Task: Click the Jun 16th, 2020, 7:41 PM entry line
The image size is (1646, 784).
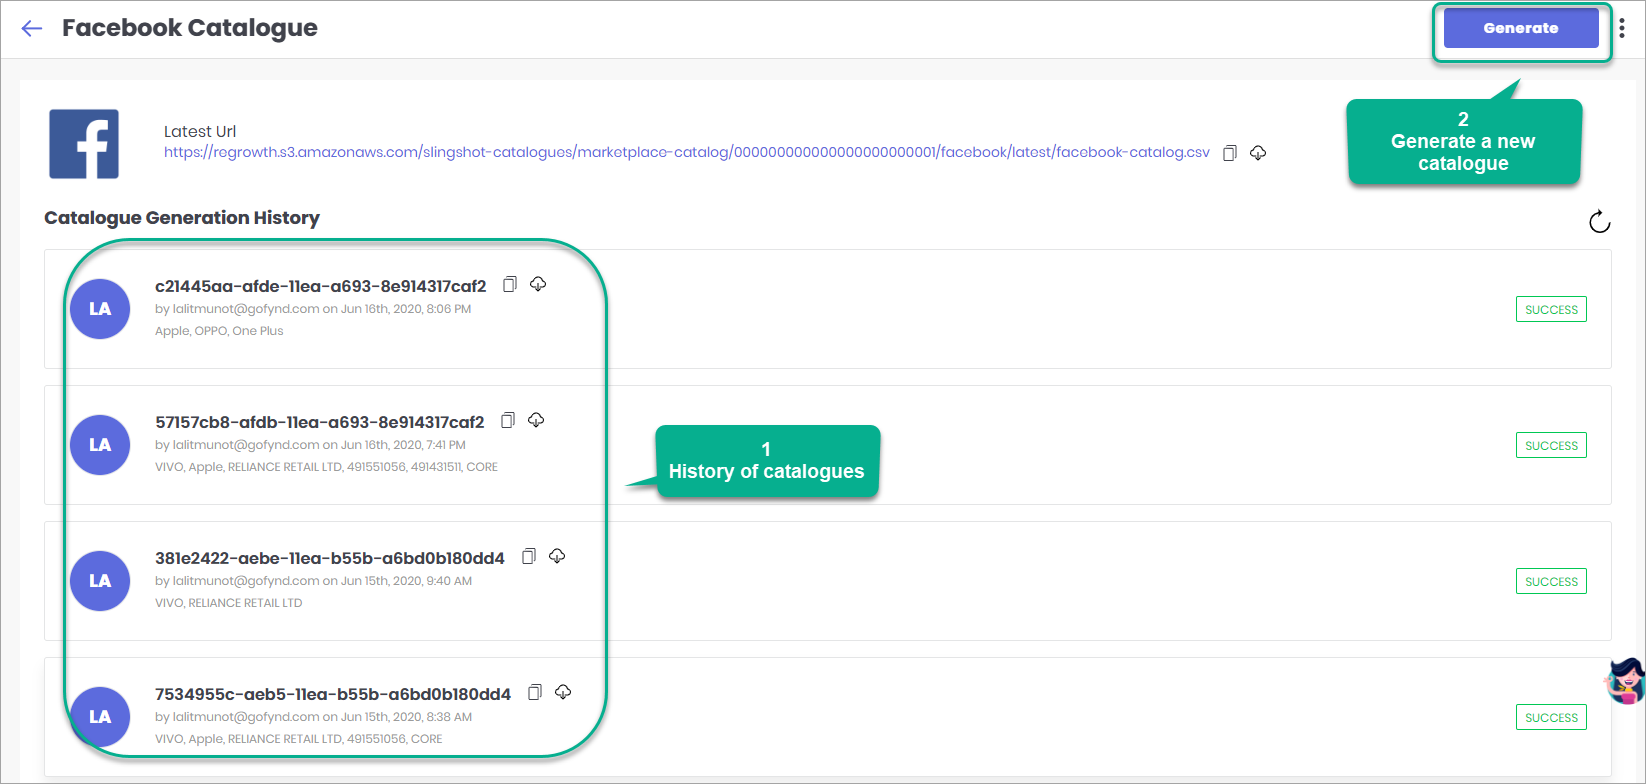Action: pos(310,445)
